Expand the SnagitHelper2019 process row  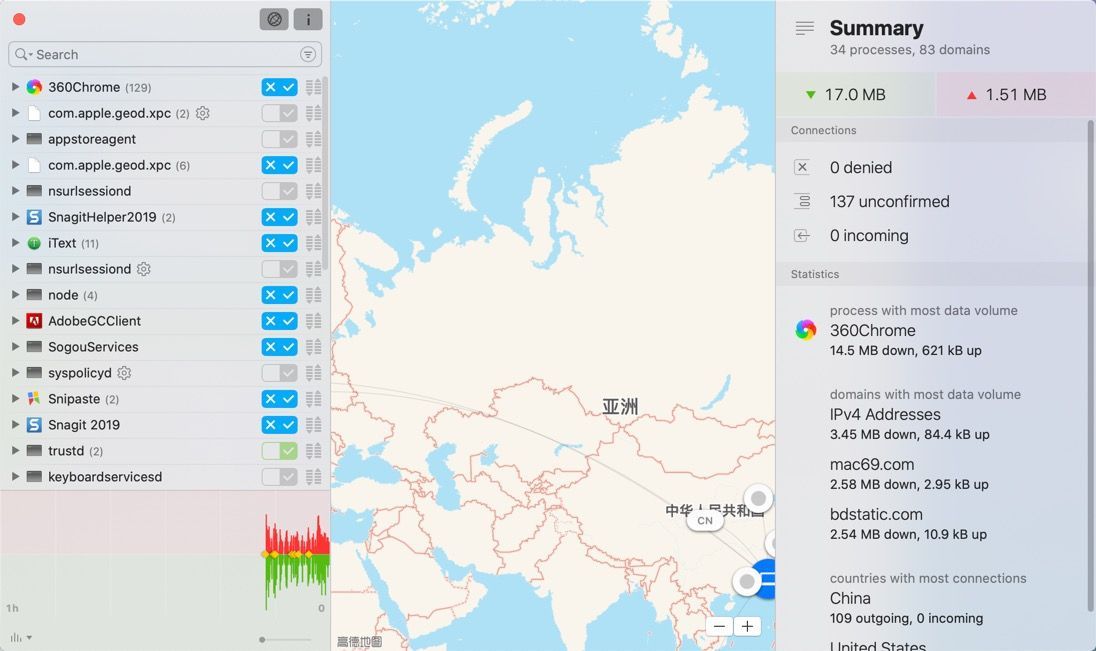click(15, 217)
